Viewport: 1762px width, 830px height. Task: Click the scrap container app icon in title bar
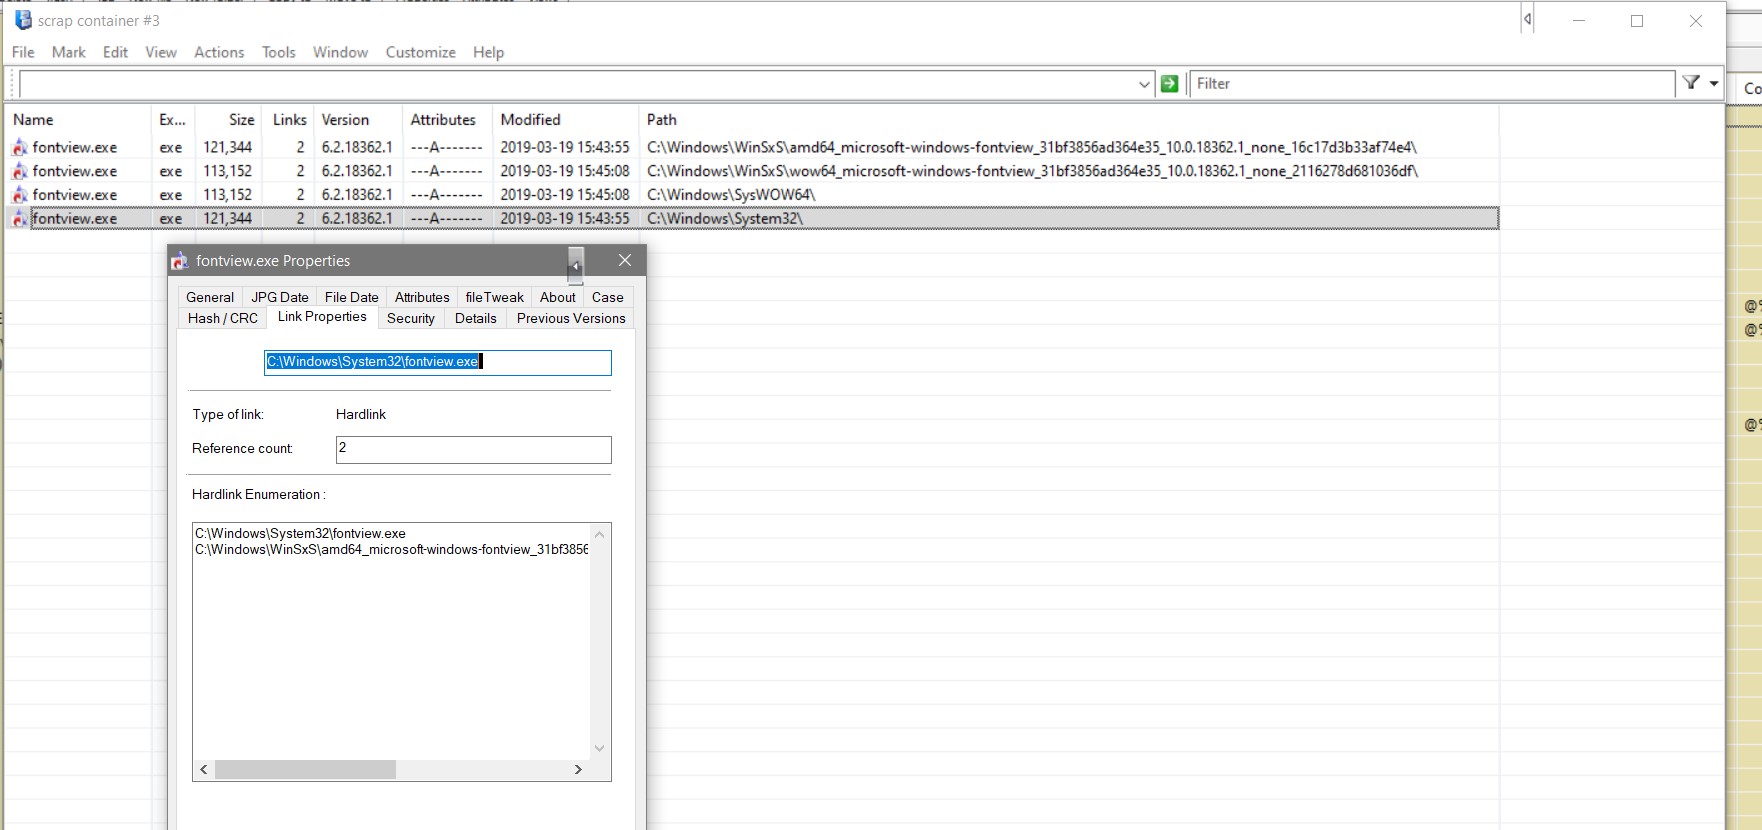23,20
